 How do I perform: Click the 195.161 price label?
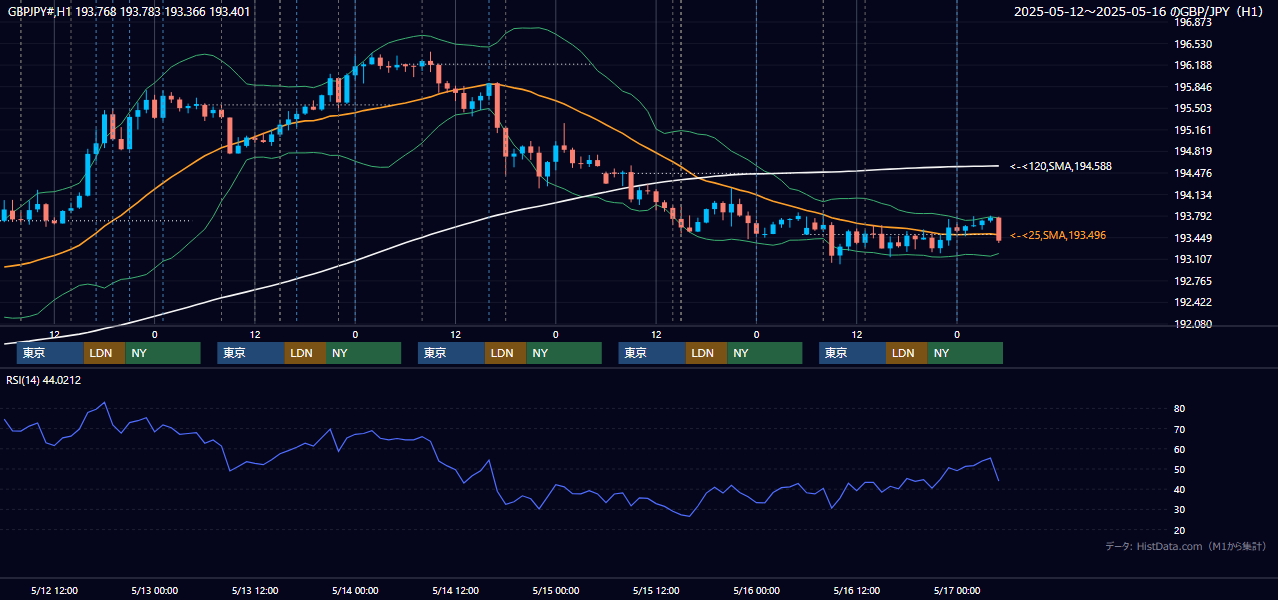coord(1193,130)
